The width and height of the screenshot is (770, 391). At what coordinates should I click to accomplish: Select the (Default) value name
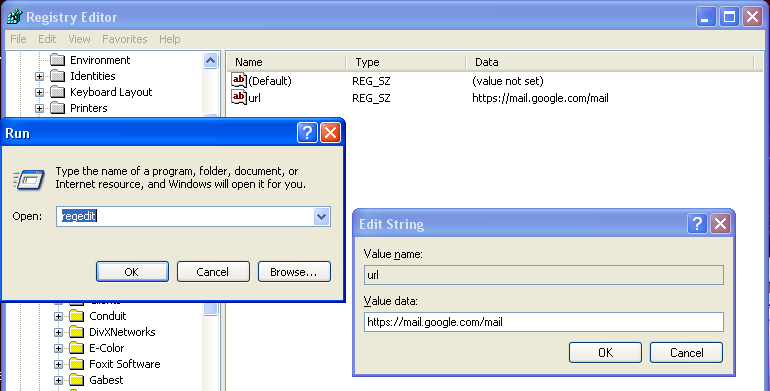[270, 81]
